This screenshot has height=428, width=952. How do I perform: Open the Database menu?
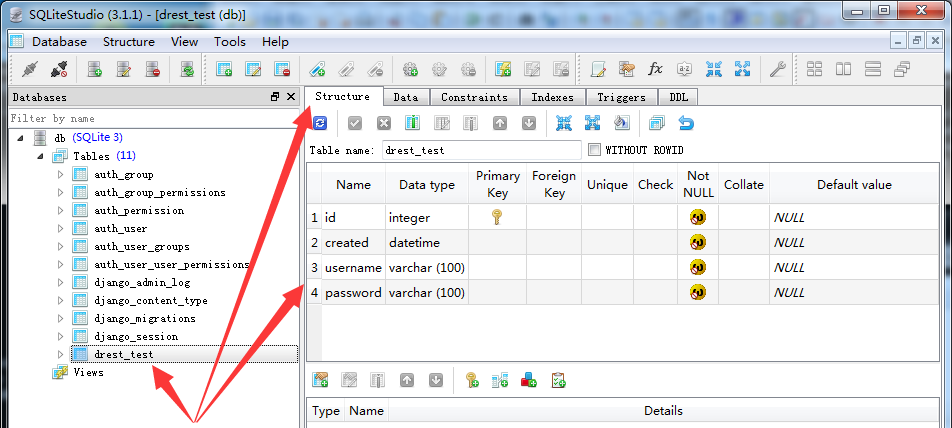(x=59, y=42)
